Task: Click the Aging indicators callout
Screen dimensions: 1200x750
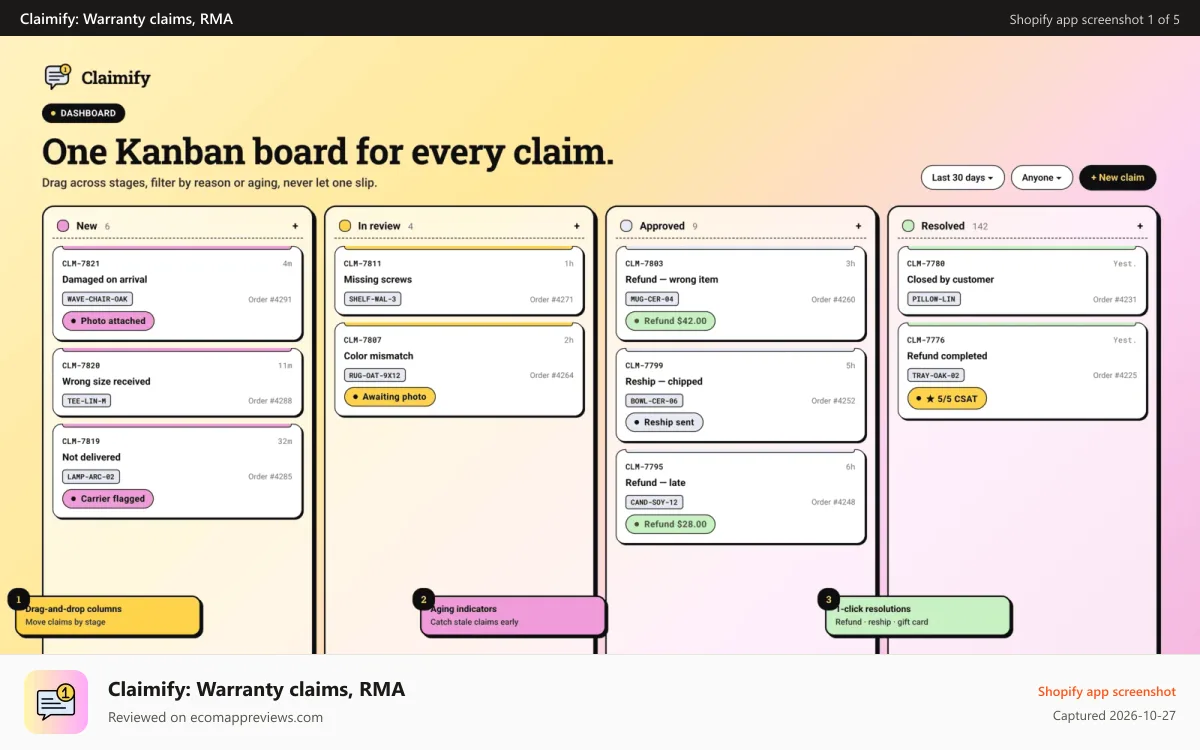Action: (513, 615)
